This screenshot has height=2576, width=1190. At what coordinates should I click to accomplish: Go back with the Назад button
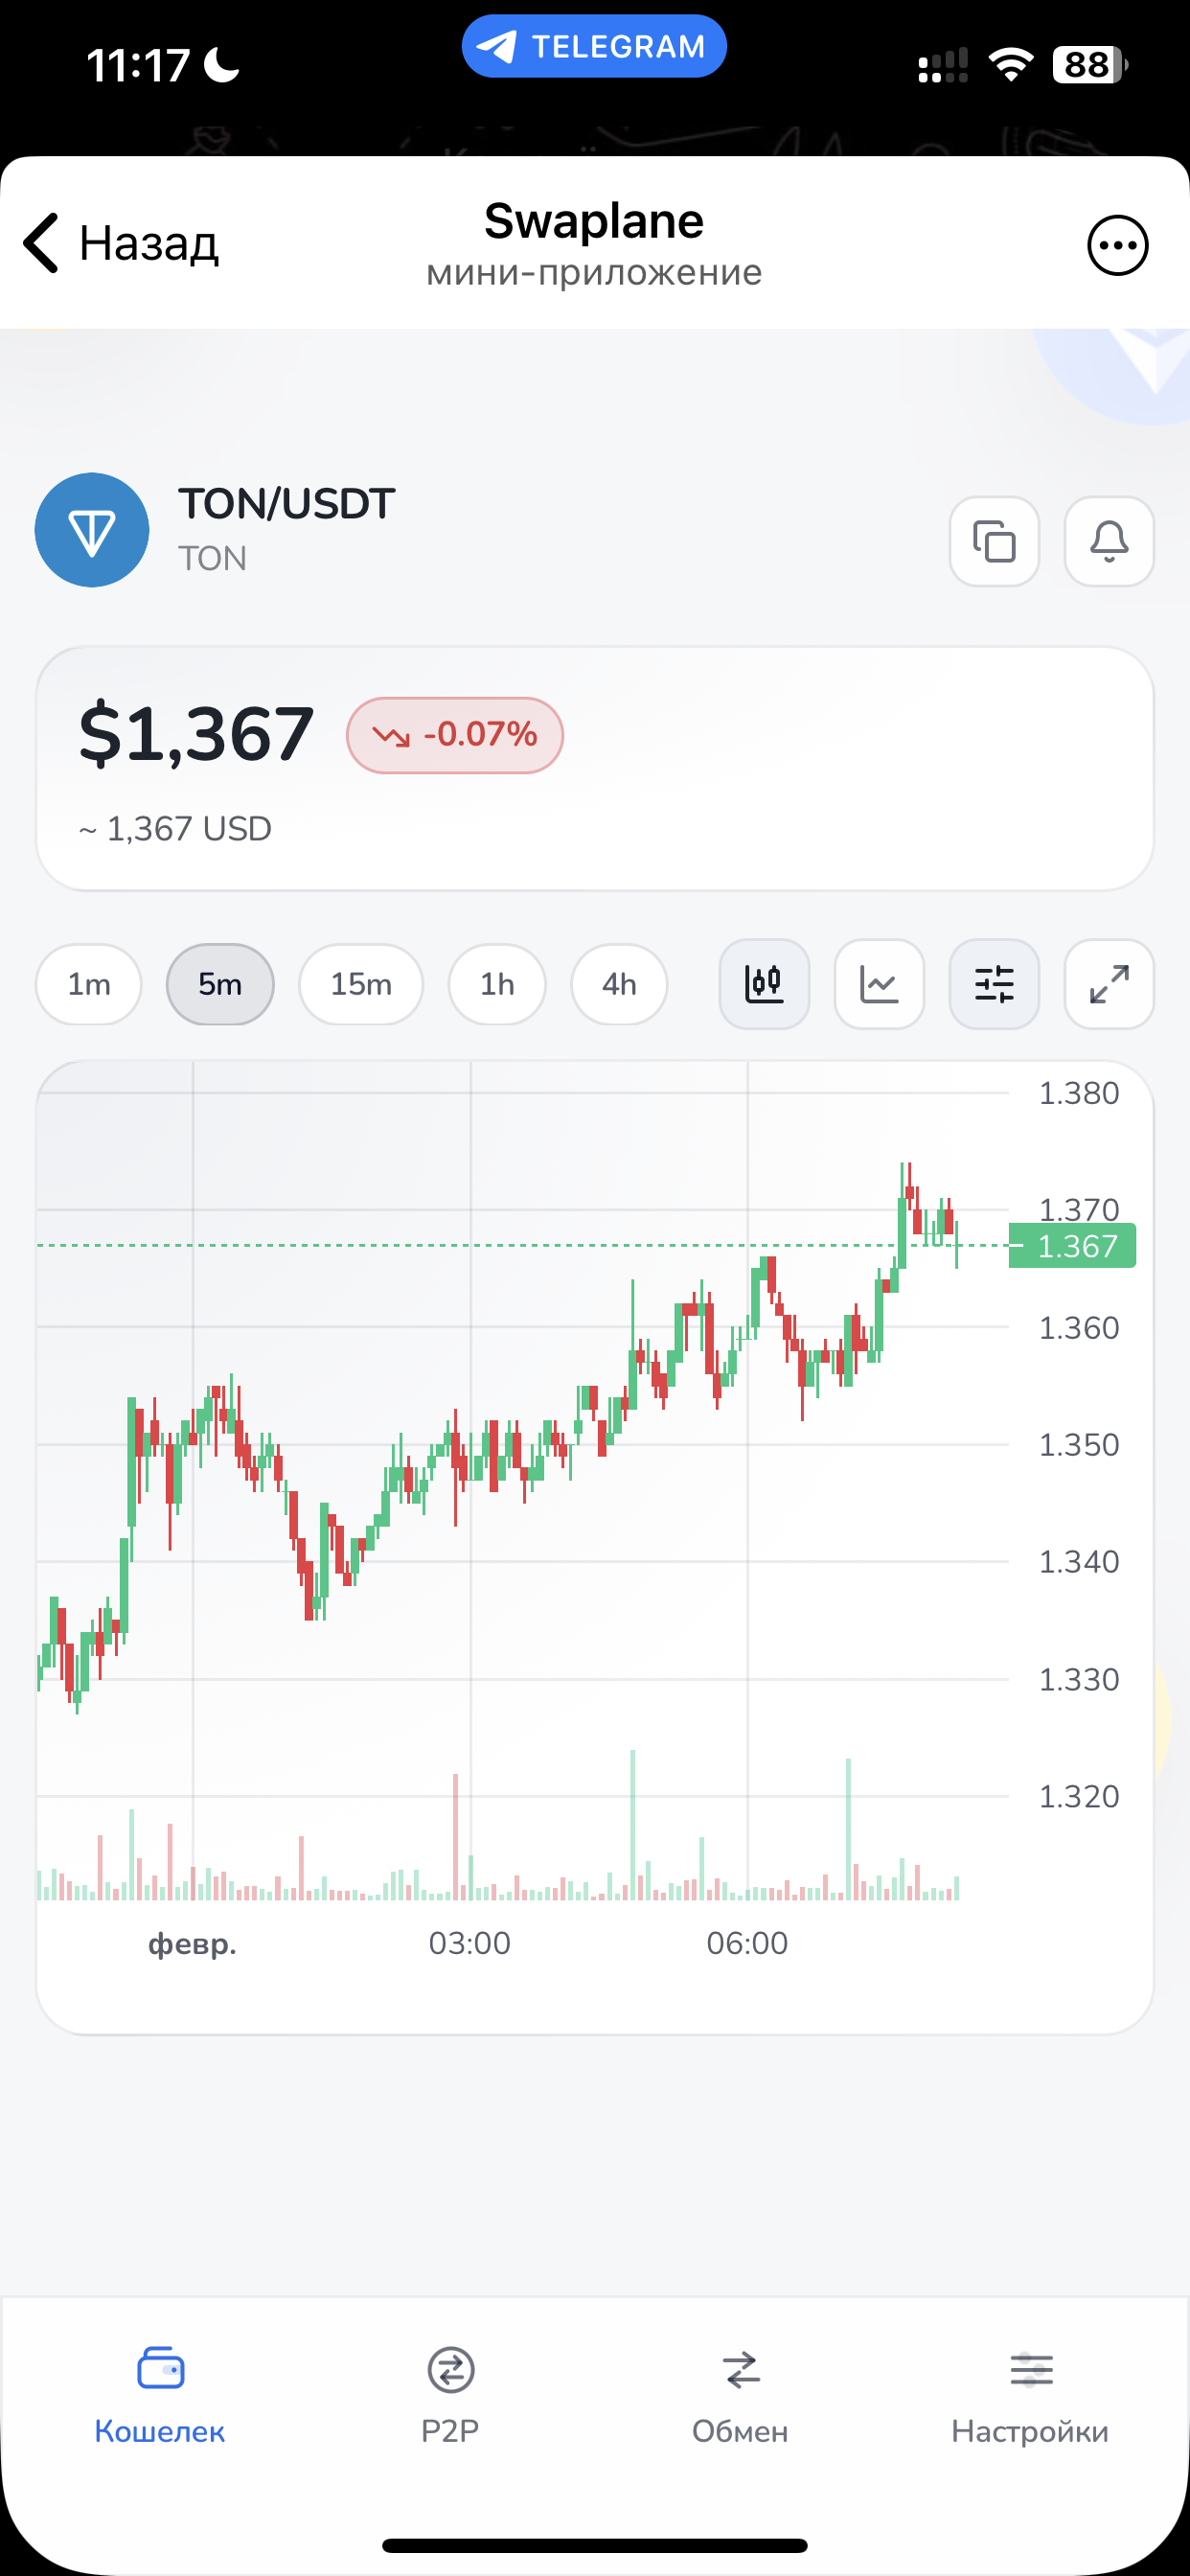[x=122, y=243]
